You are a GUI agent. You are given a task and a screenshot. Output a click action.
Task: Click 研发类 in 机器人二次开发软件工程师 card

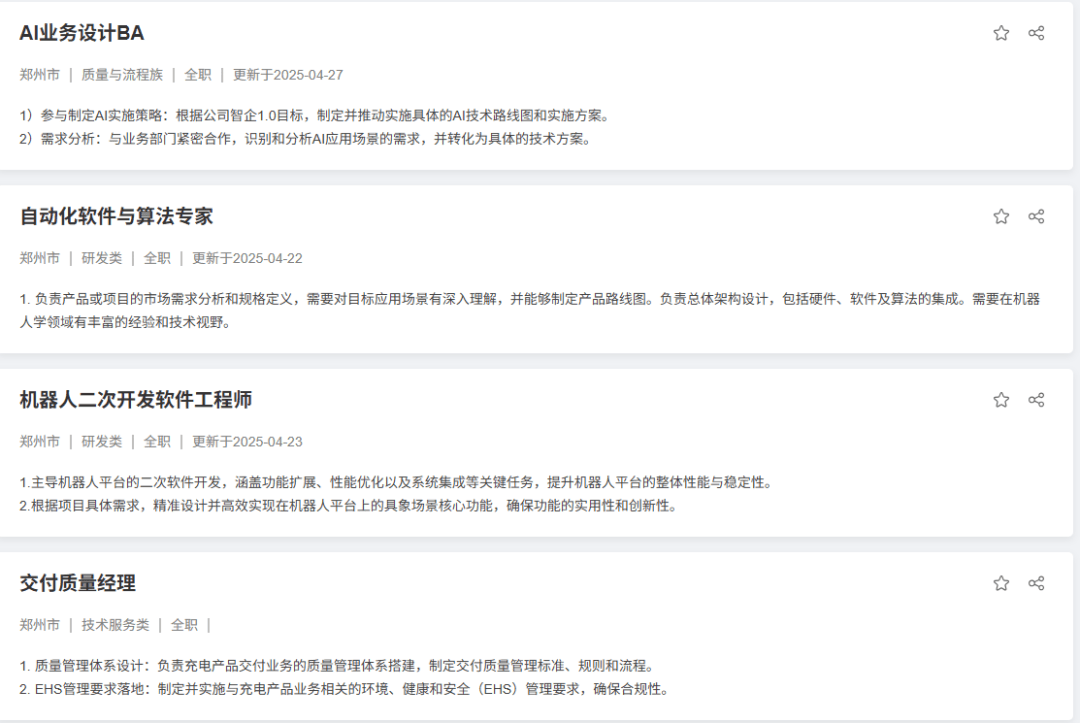point(101,442)
